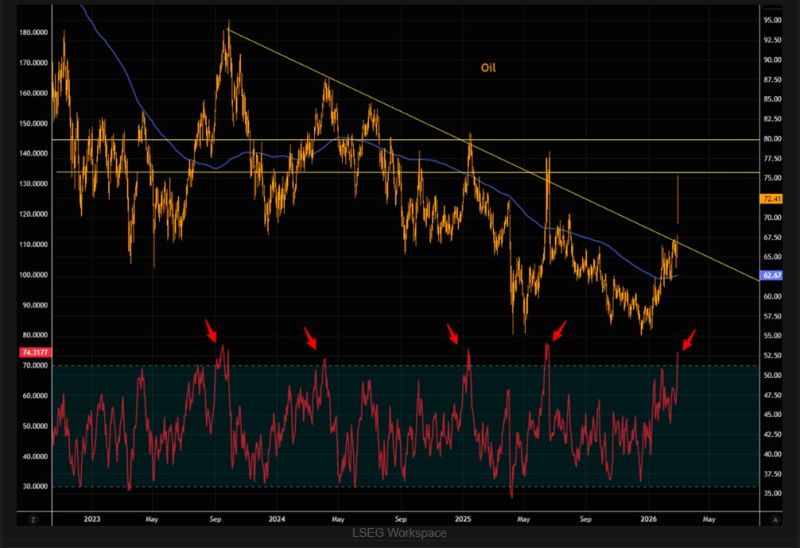Click the 95.00 value on right price axis
The height and width of the screenshot is (548, 800).
pos(772,20)
